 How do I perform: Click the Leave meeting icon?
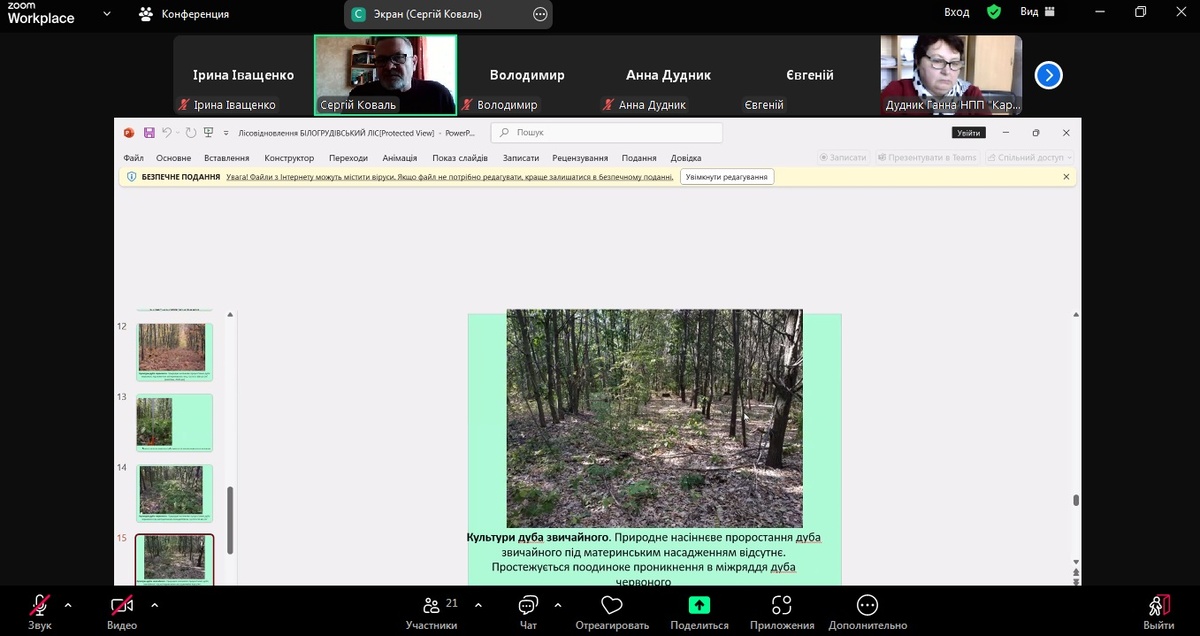[1159, 606]
